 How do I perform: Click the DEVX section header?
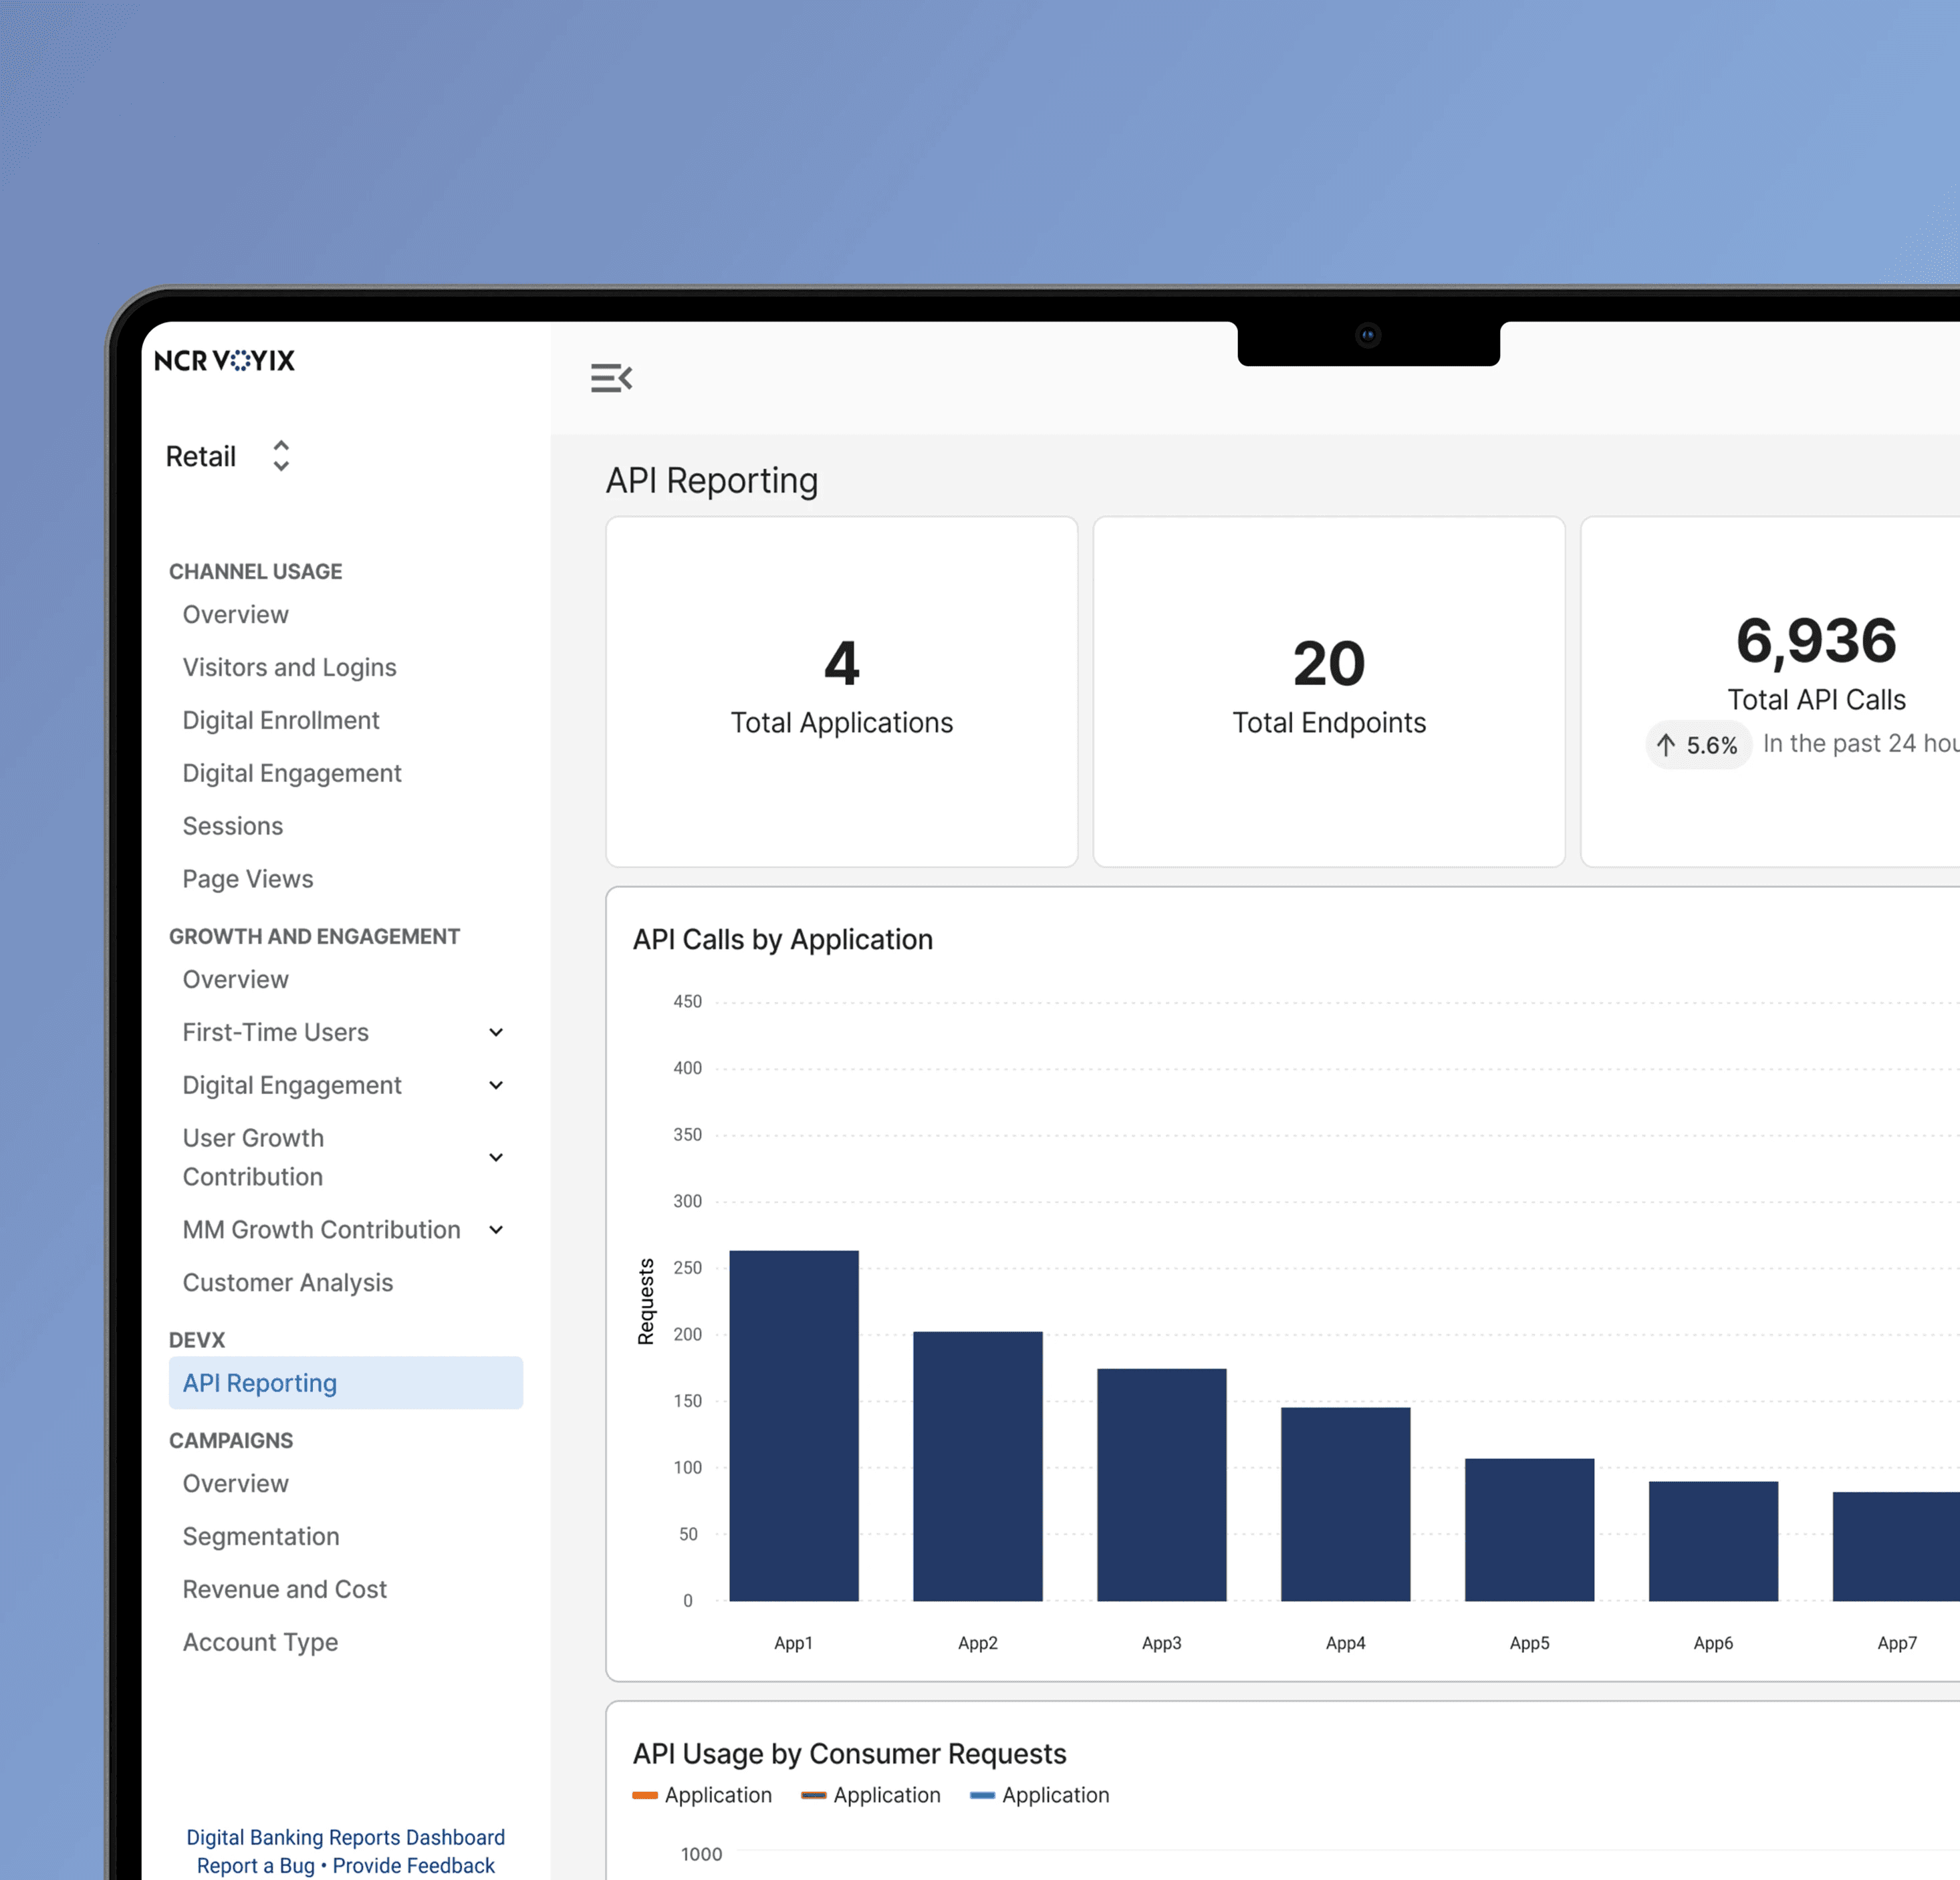tap(196, 1339)
